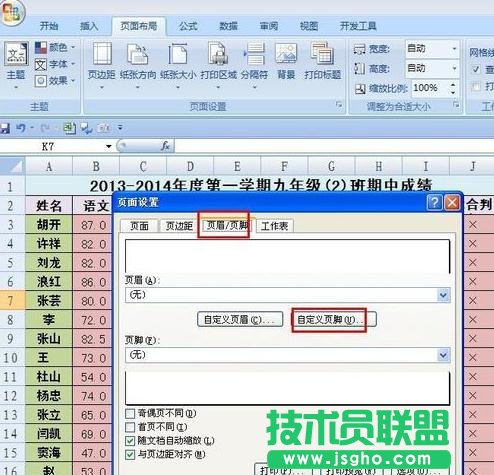Expand the Undo history dropdown arrow
The image size is (494, 475).
(32, 128)
